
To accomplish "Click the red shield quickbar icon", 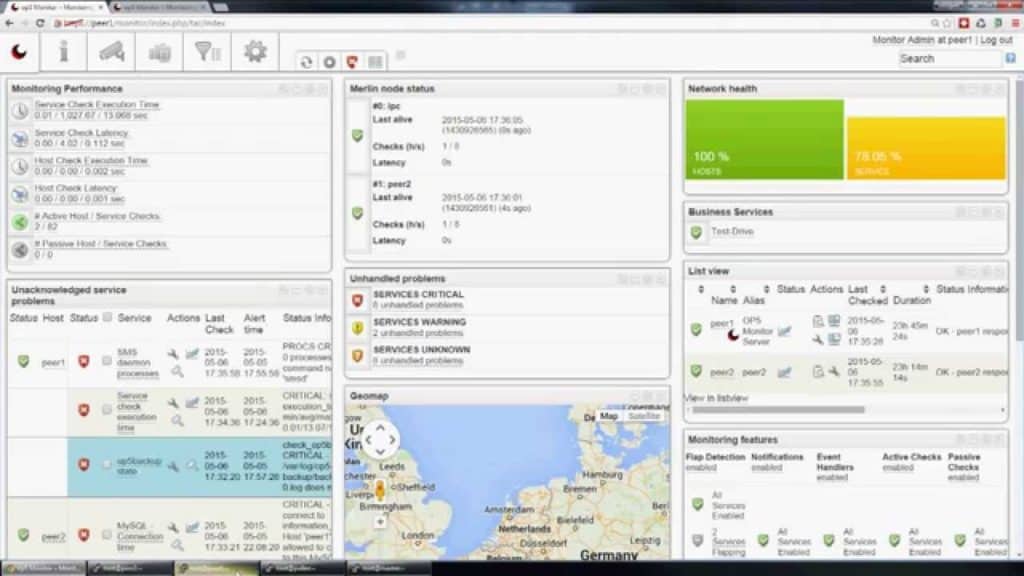I will (352, 62).
